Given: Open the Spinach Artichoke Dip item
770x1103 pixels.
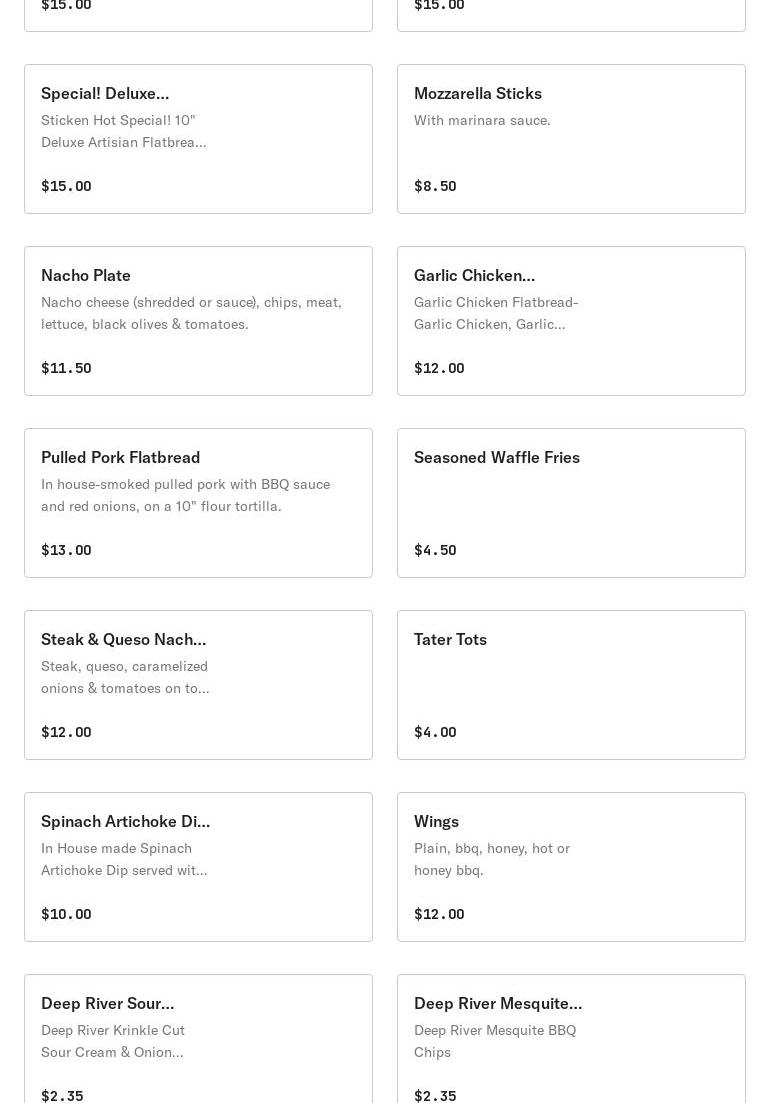Looking at the screenshot, I should (198, 867).
